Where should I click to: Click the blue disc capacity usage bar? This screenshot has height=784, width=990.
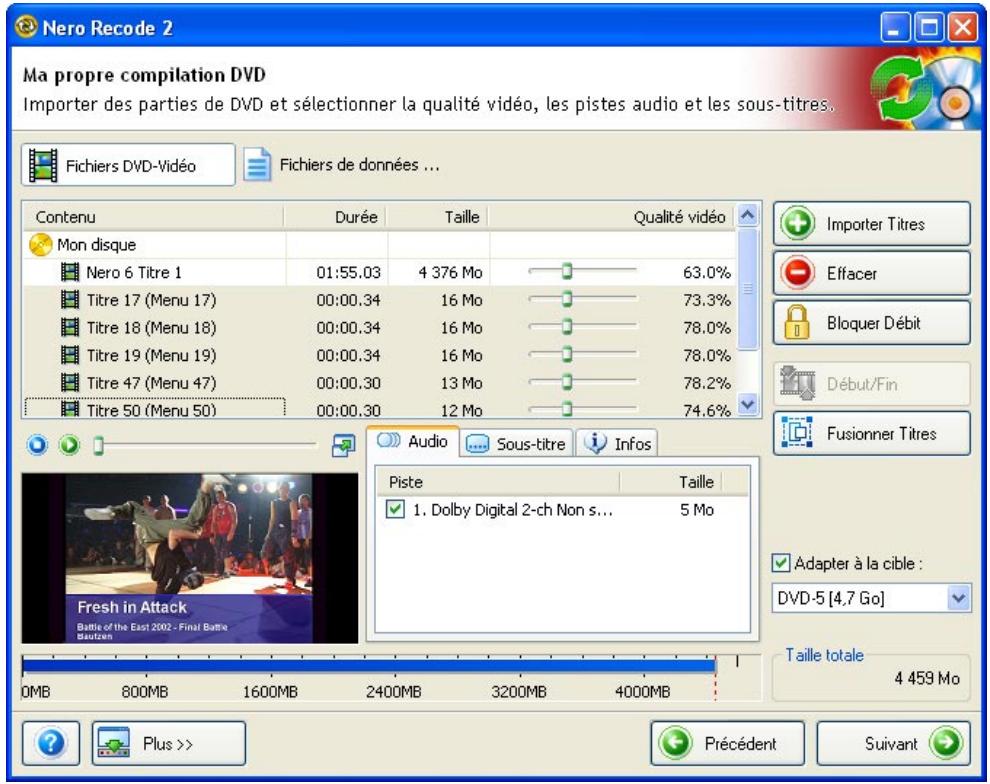click(369, 665)
